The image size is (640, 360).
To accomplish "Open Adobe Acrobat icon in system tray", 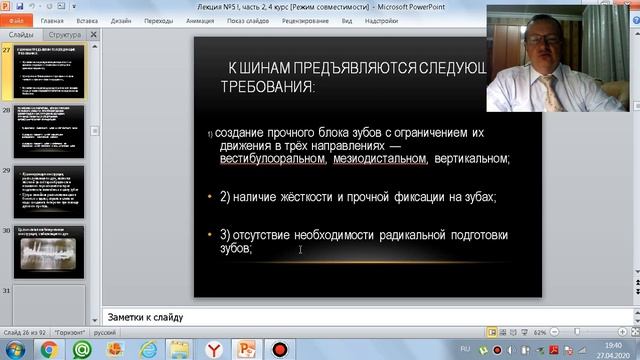I will point(554,350).
